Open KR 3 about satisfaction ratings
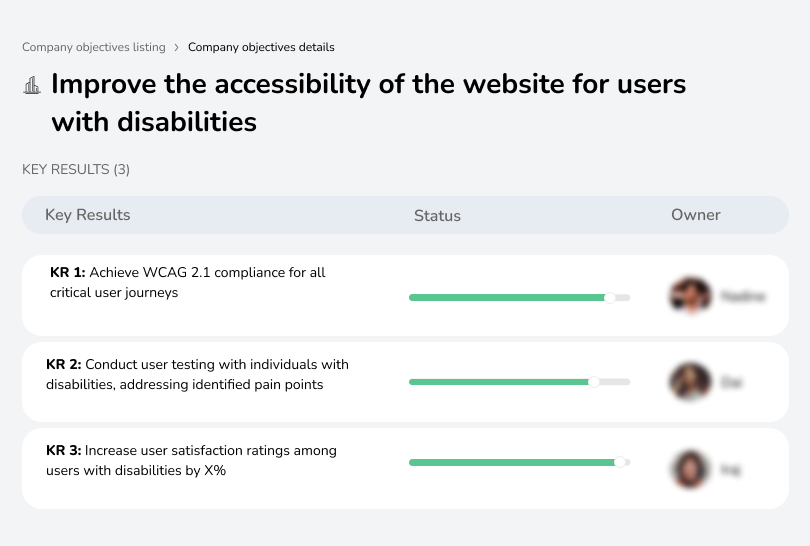 [x=191, y=460]
